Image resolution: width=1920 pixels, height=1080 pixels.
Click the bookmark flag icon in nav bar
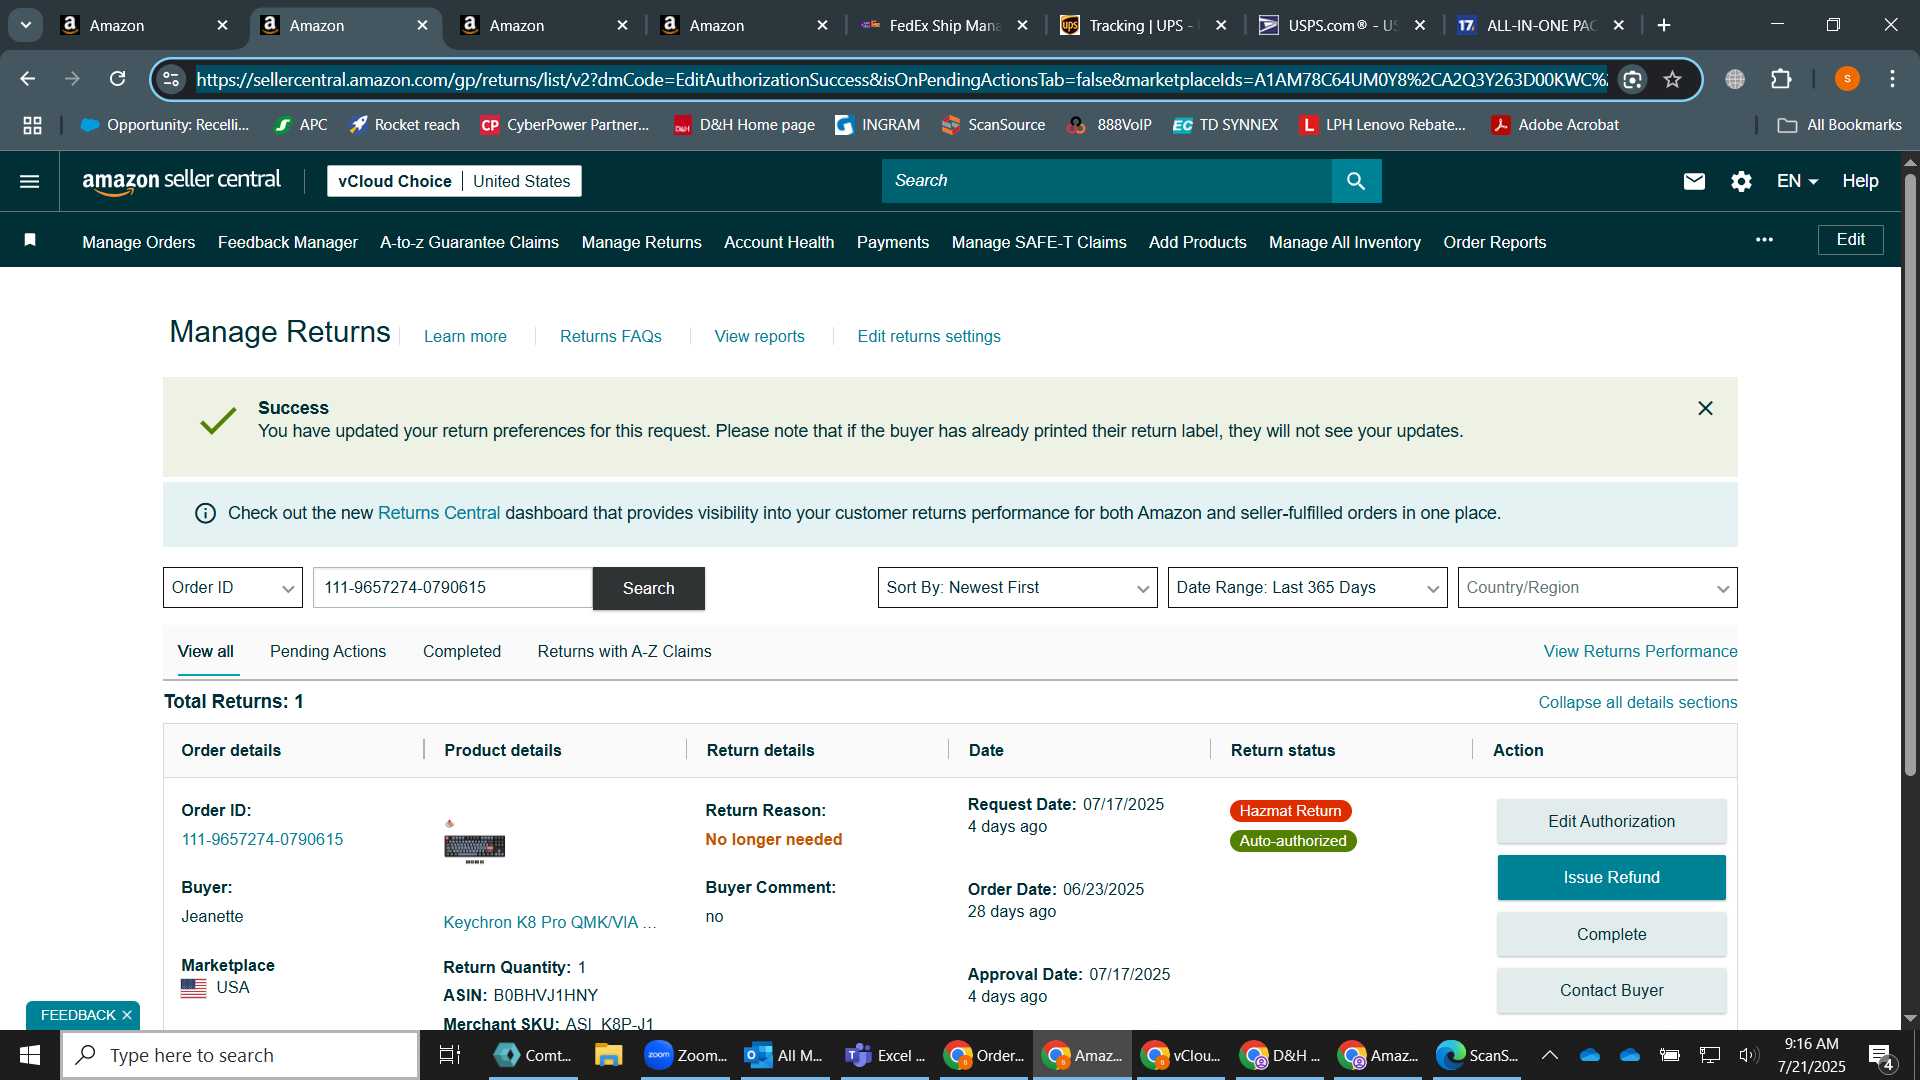[x=30, y=240]
